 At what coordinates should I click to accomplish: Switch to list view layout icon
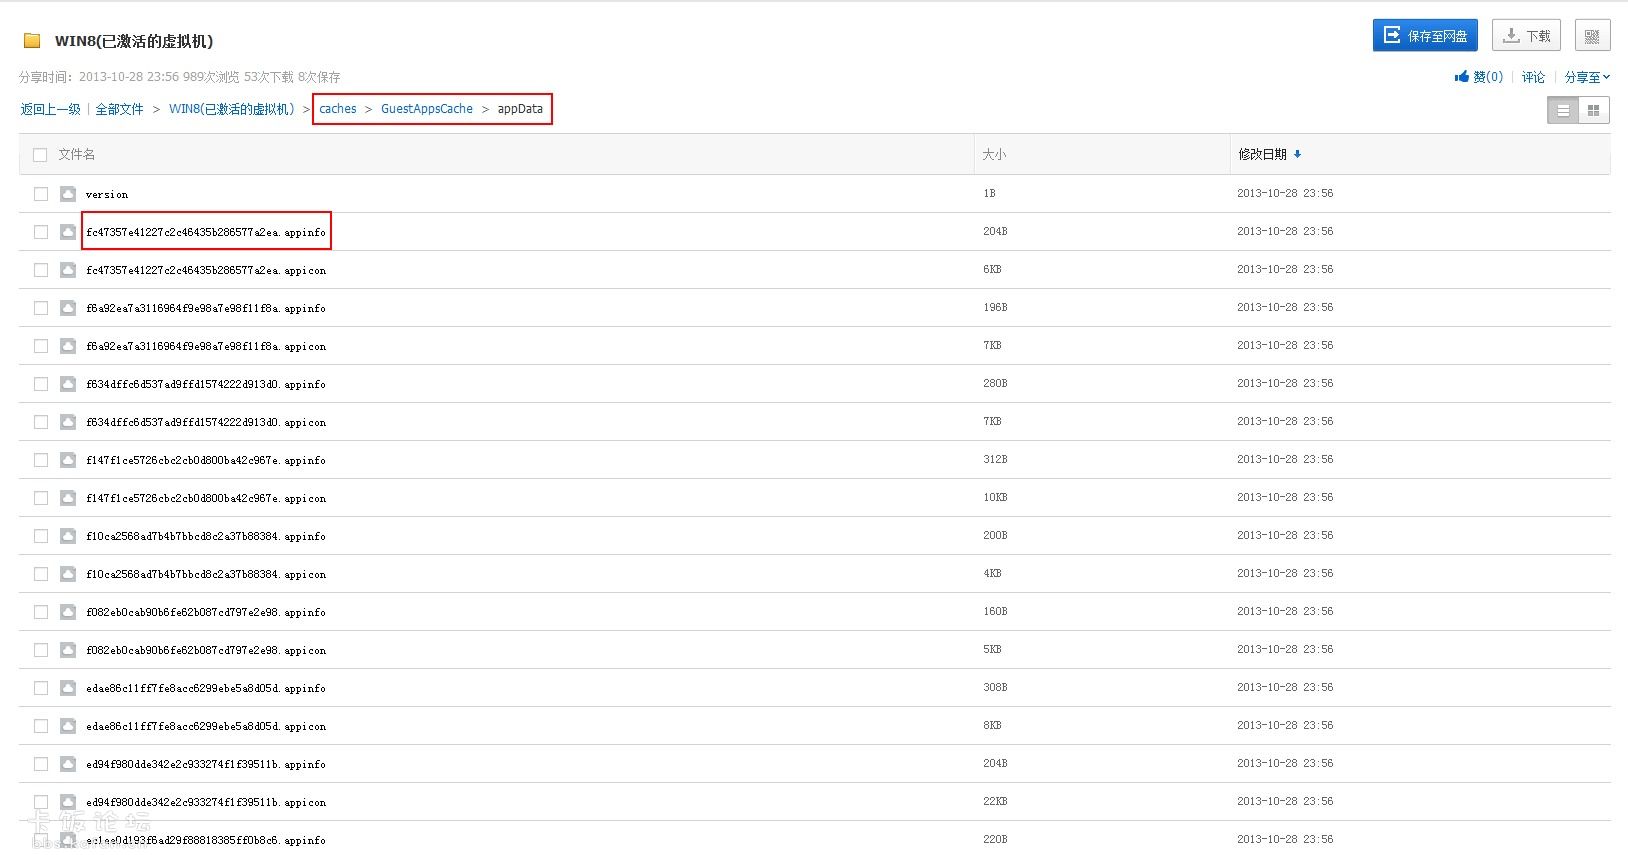point(1563,111)
